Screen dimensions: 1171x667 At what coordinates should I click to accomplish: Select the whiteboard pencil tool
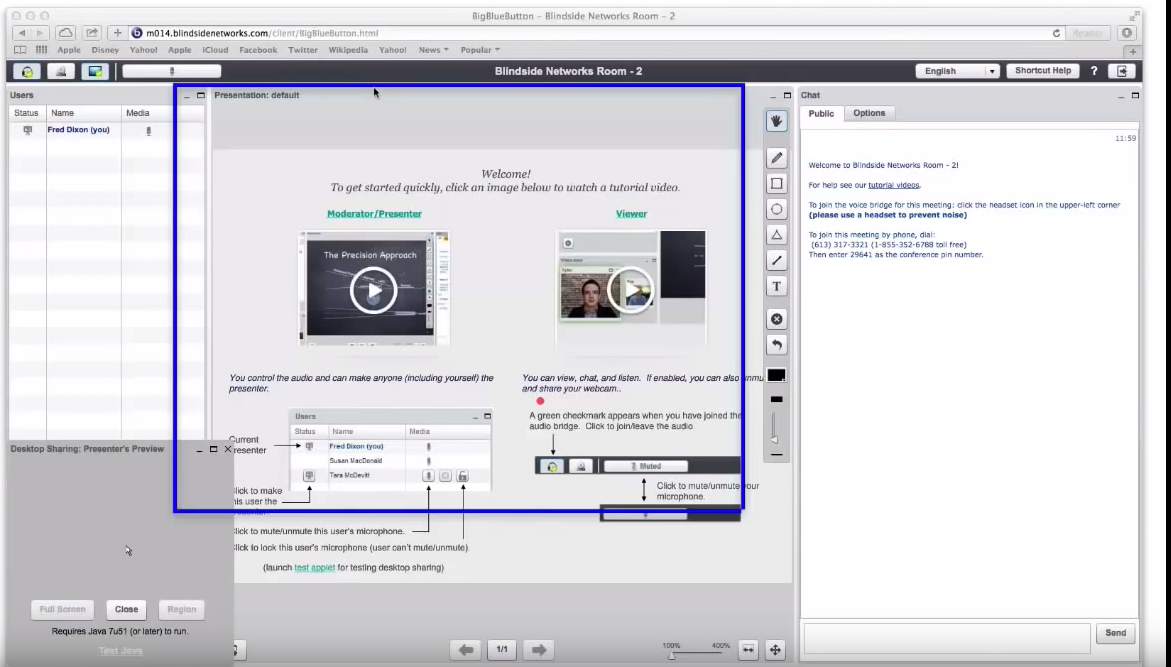coord(777,158)
